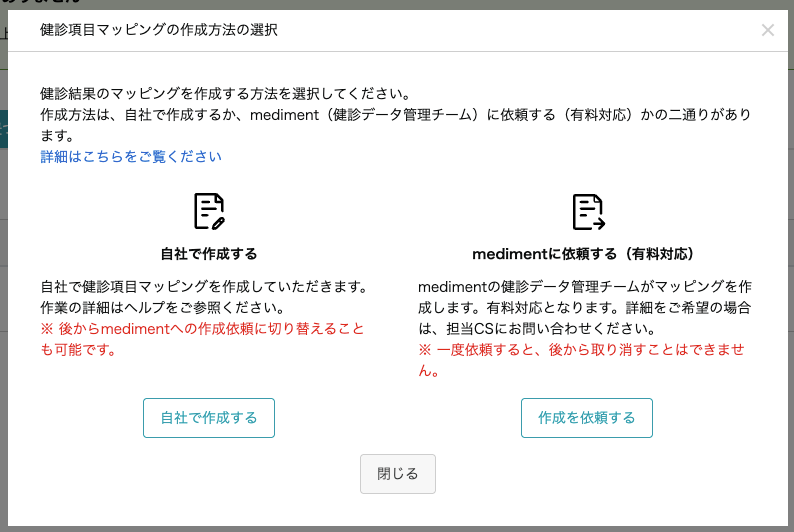This screenshot has height=532, width=794.
Task: Click the text 健診結果のマッピングを作成する方法を選択してください
Action: [225, 94]
